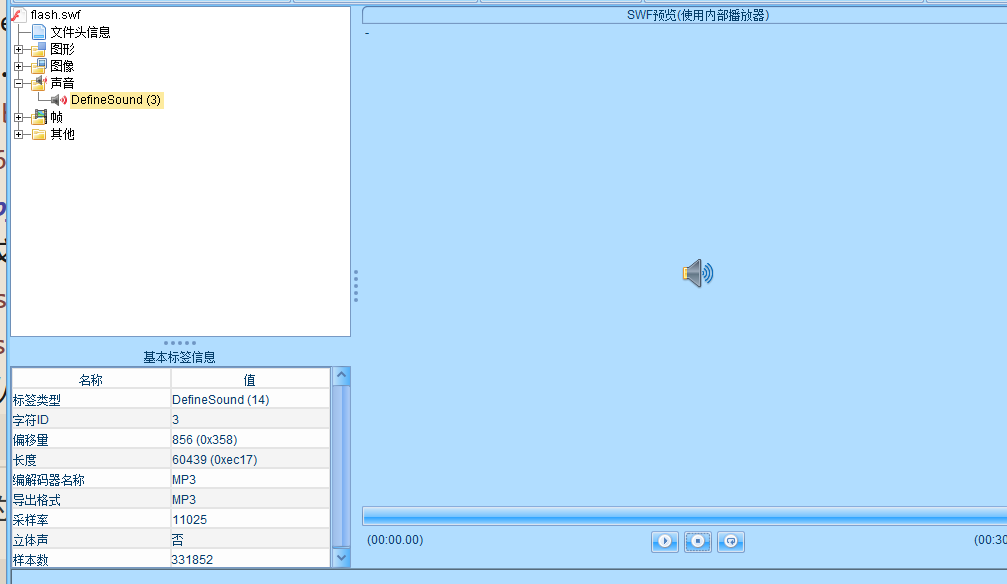Image resolution: width=1007 pixels, height=584 pixels.
Task: Select the 声音 tree item
Action: pos(62,83)
